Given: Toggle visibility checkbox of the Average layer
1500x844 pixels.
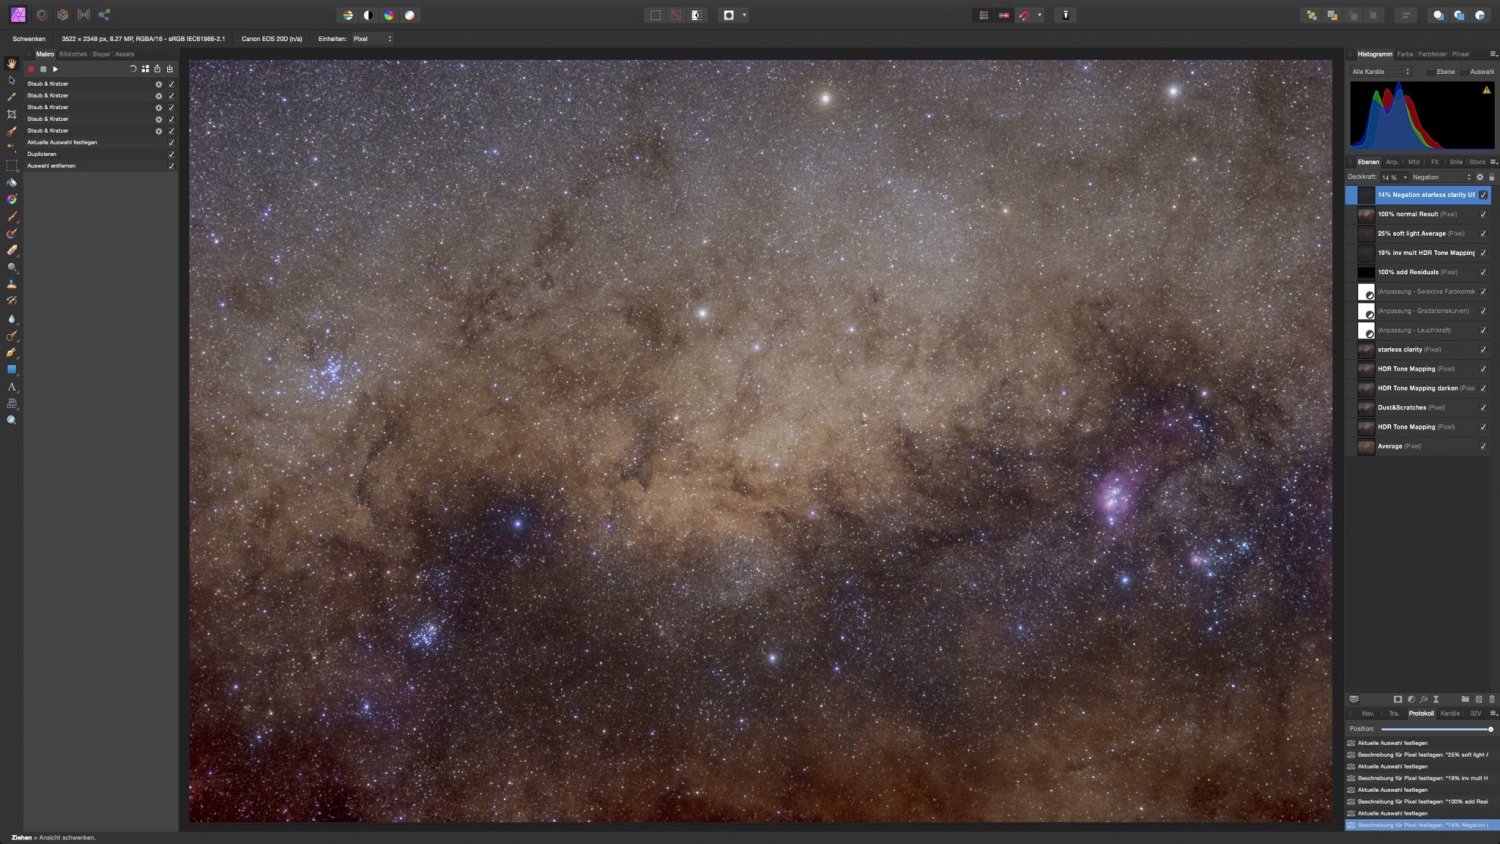Looking at the screenshot, I should [x=1482, y=446].
